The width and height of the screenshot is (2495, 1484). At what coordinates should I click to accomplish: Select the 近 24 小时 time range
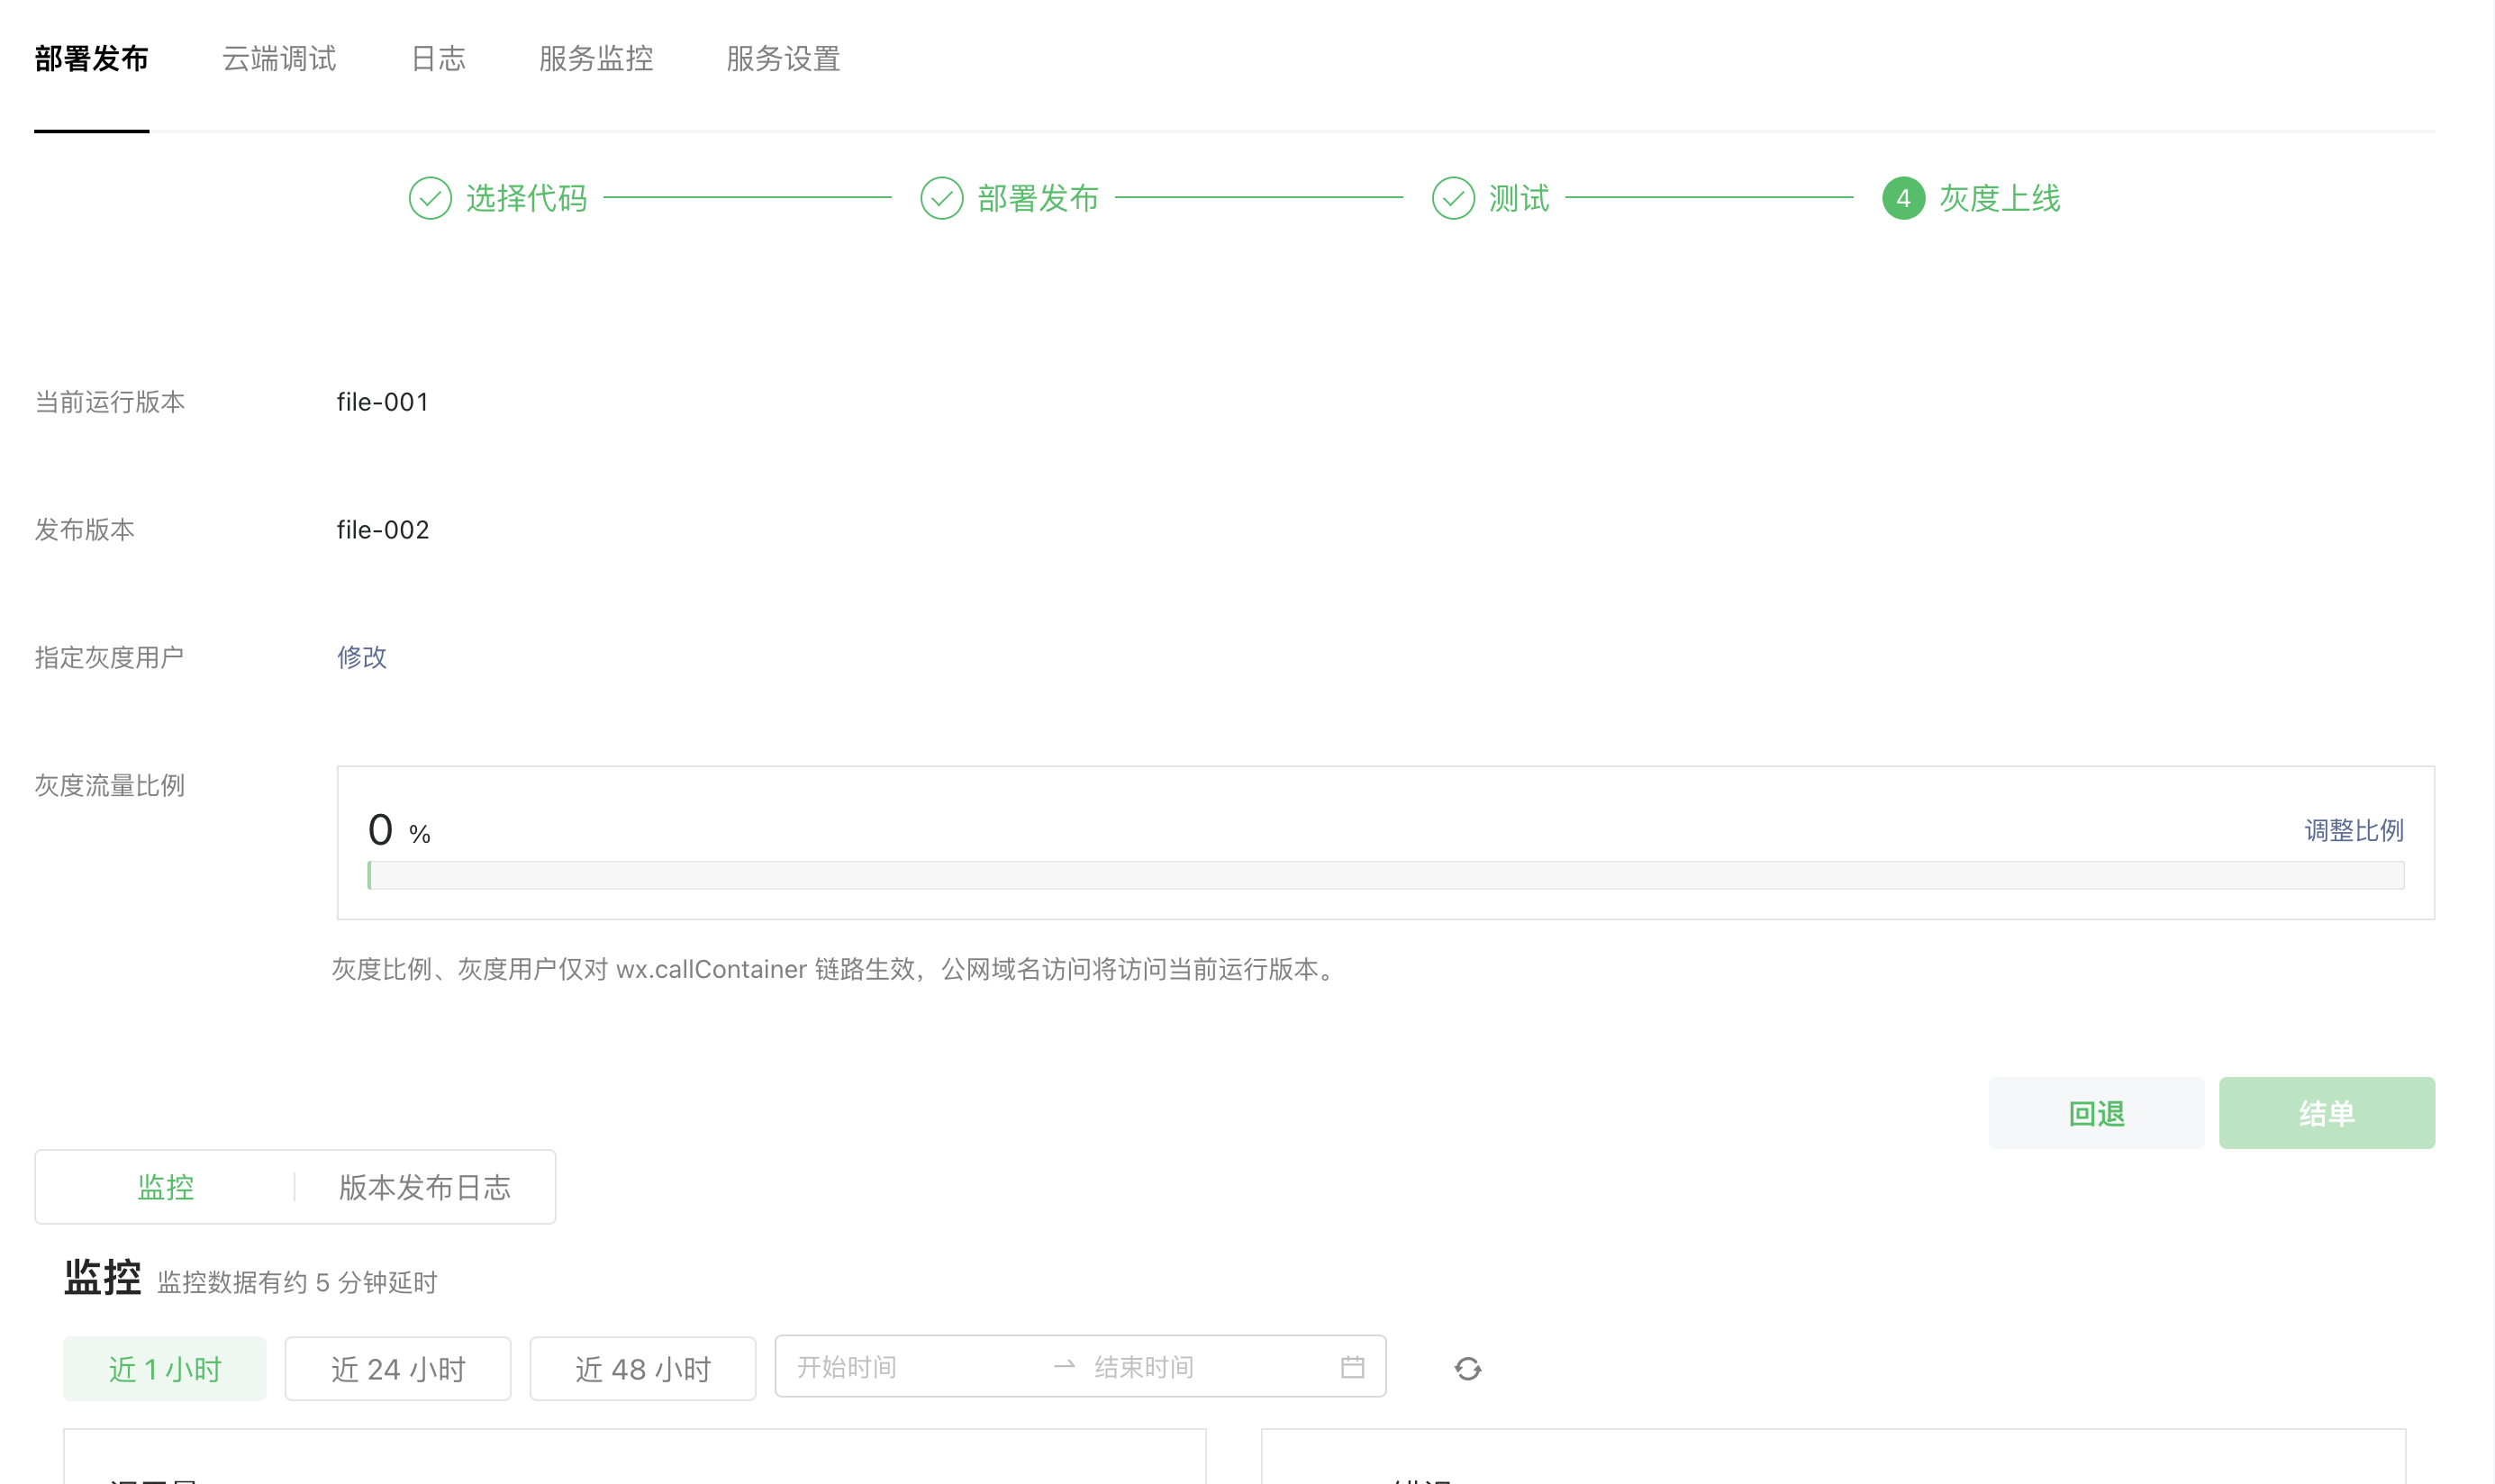(x=398, y=1368)
